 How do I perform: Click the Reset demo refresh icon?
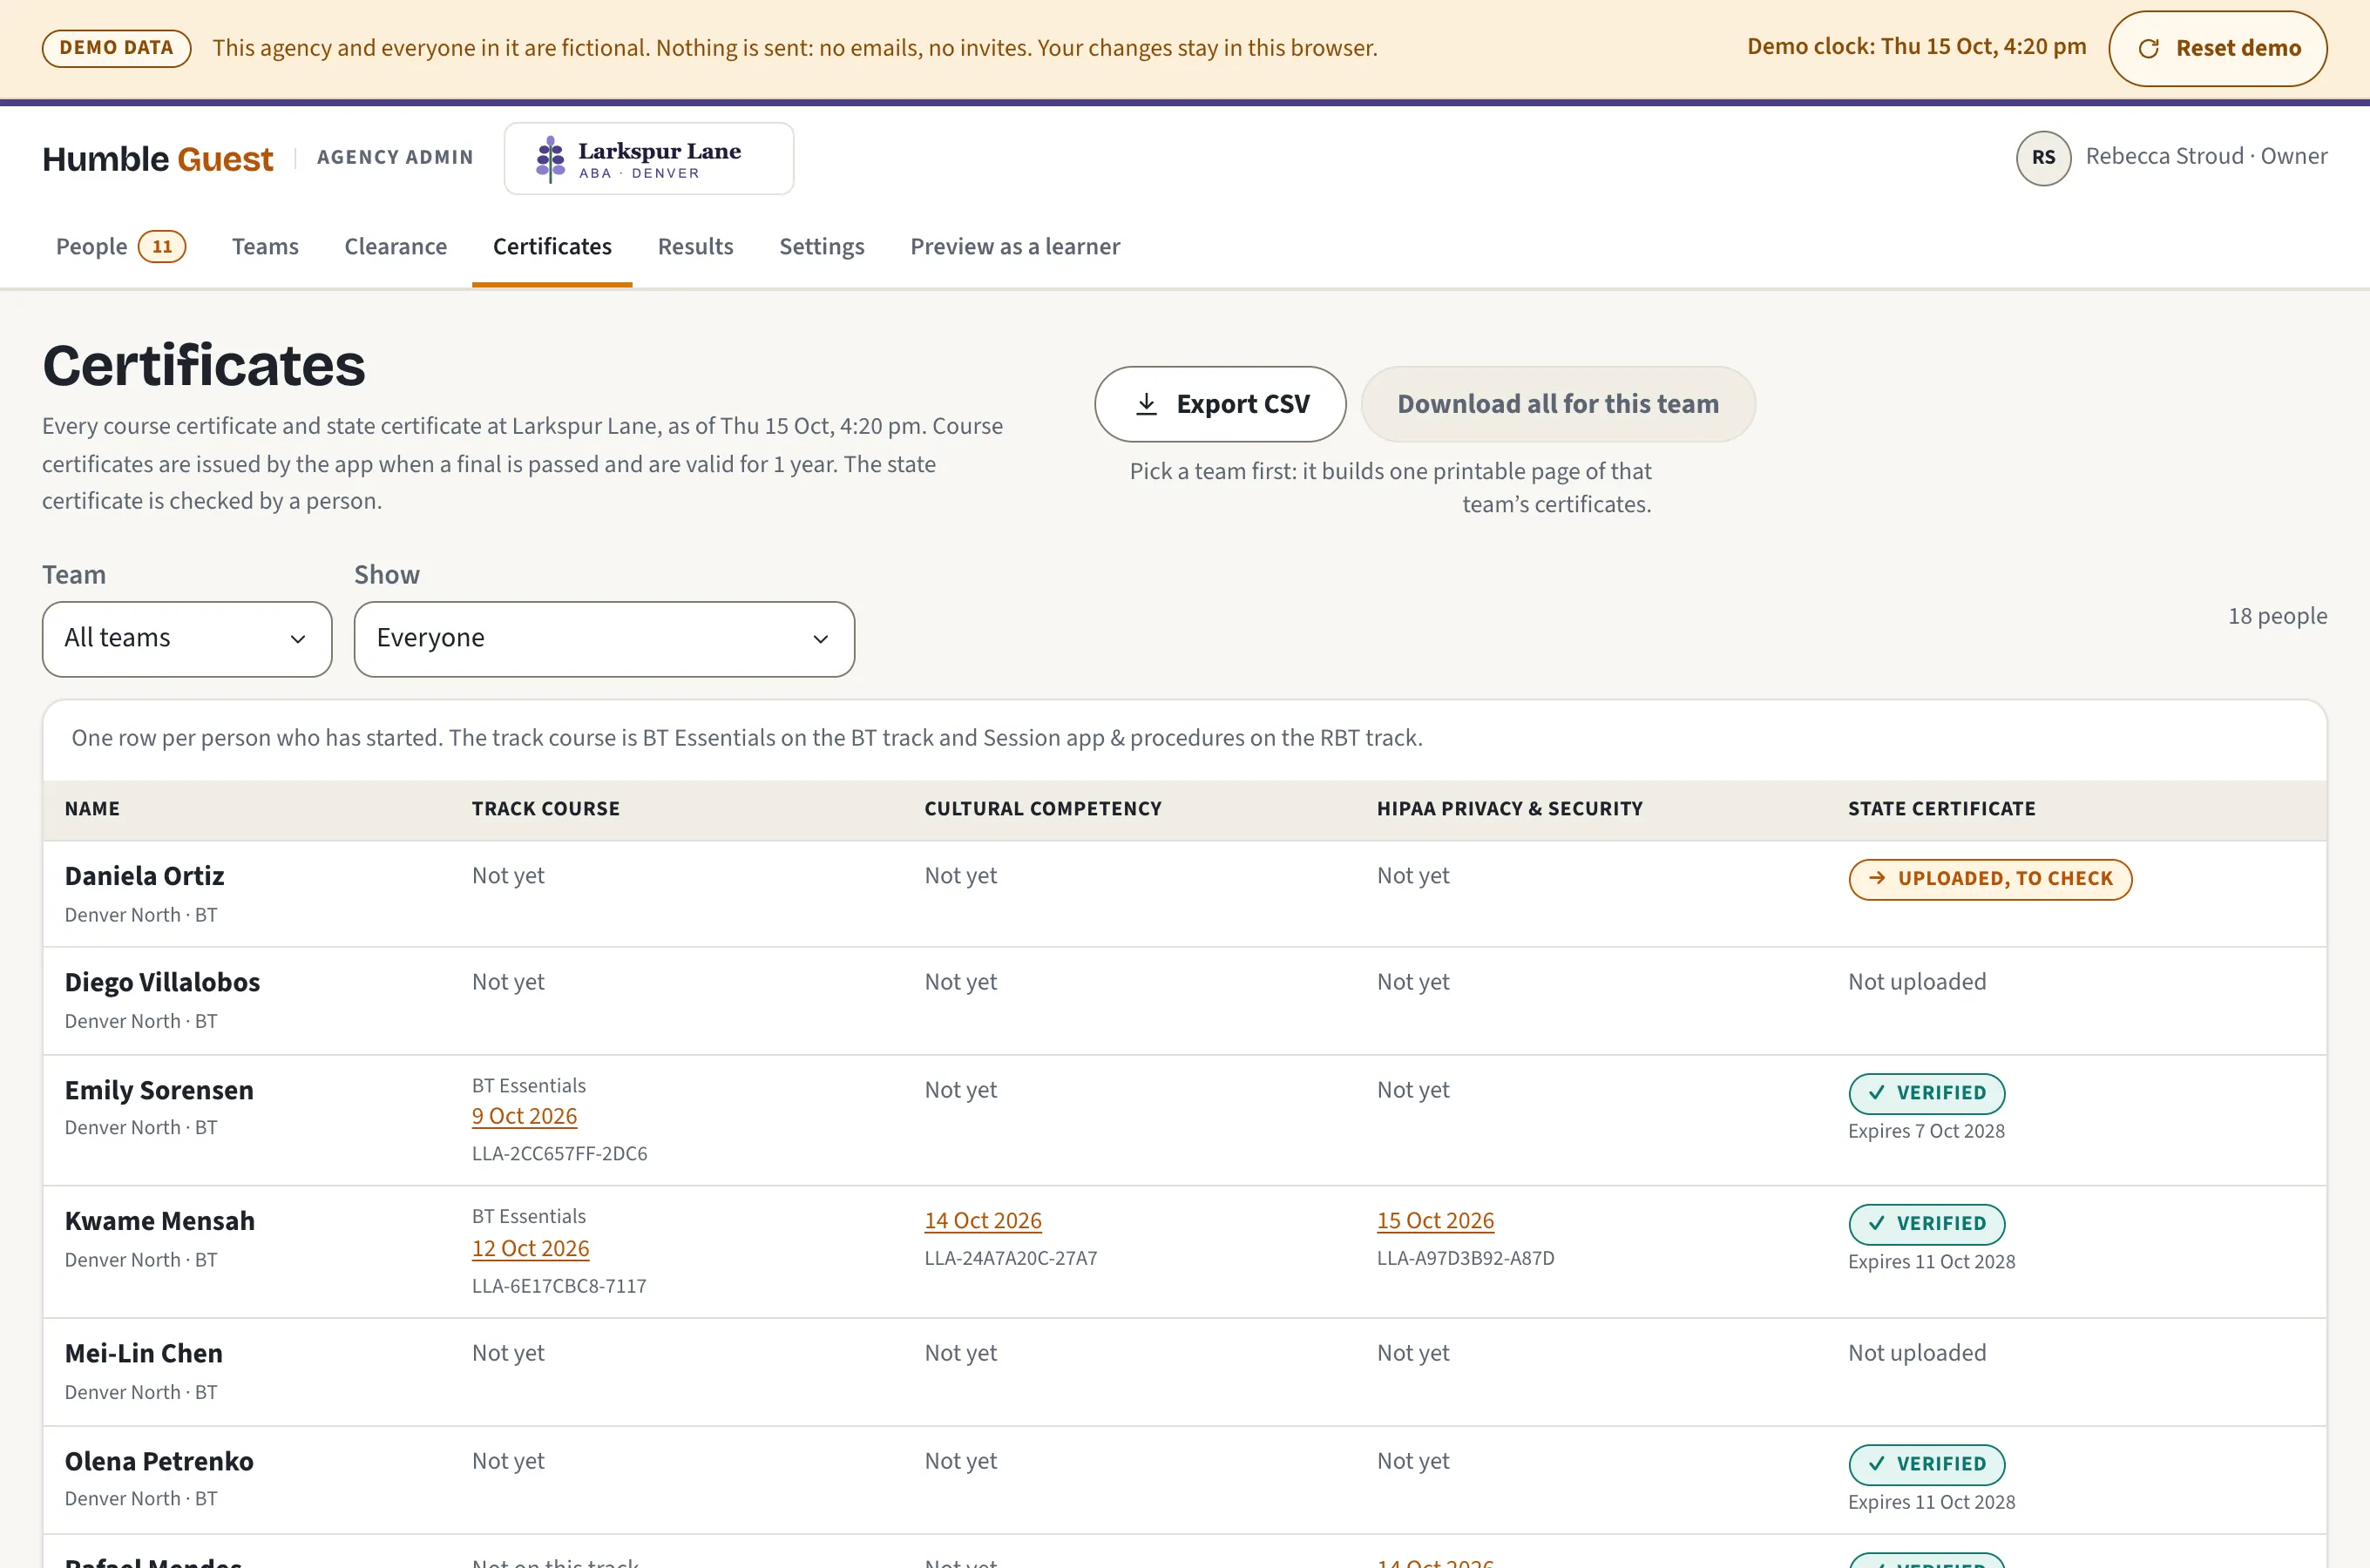click(x=2148, y=48)
